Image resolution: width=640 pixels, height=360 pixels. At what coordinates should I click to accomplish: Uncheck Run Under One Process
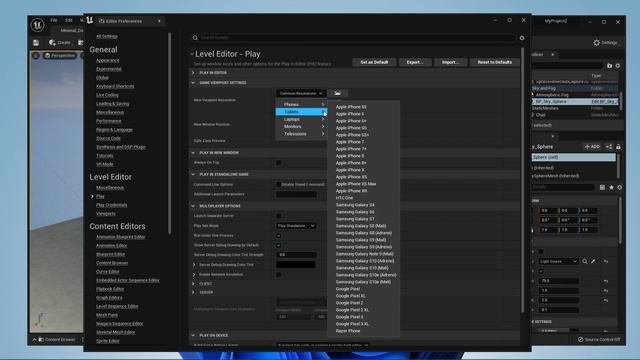(x=278, y=236)
